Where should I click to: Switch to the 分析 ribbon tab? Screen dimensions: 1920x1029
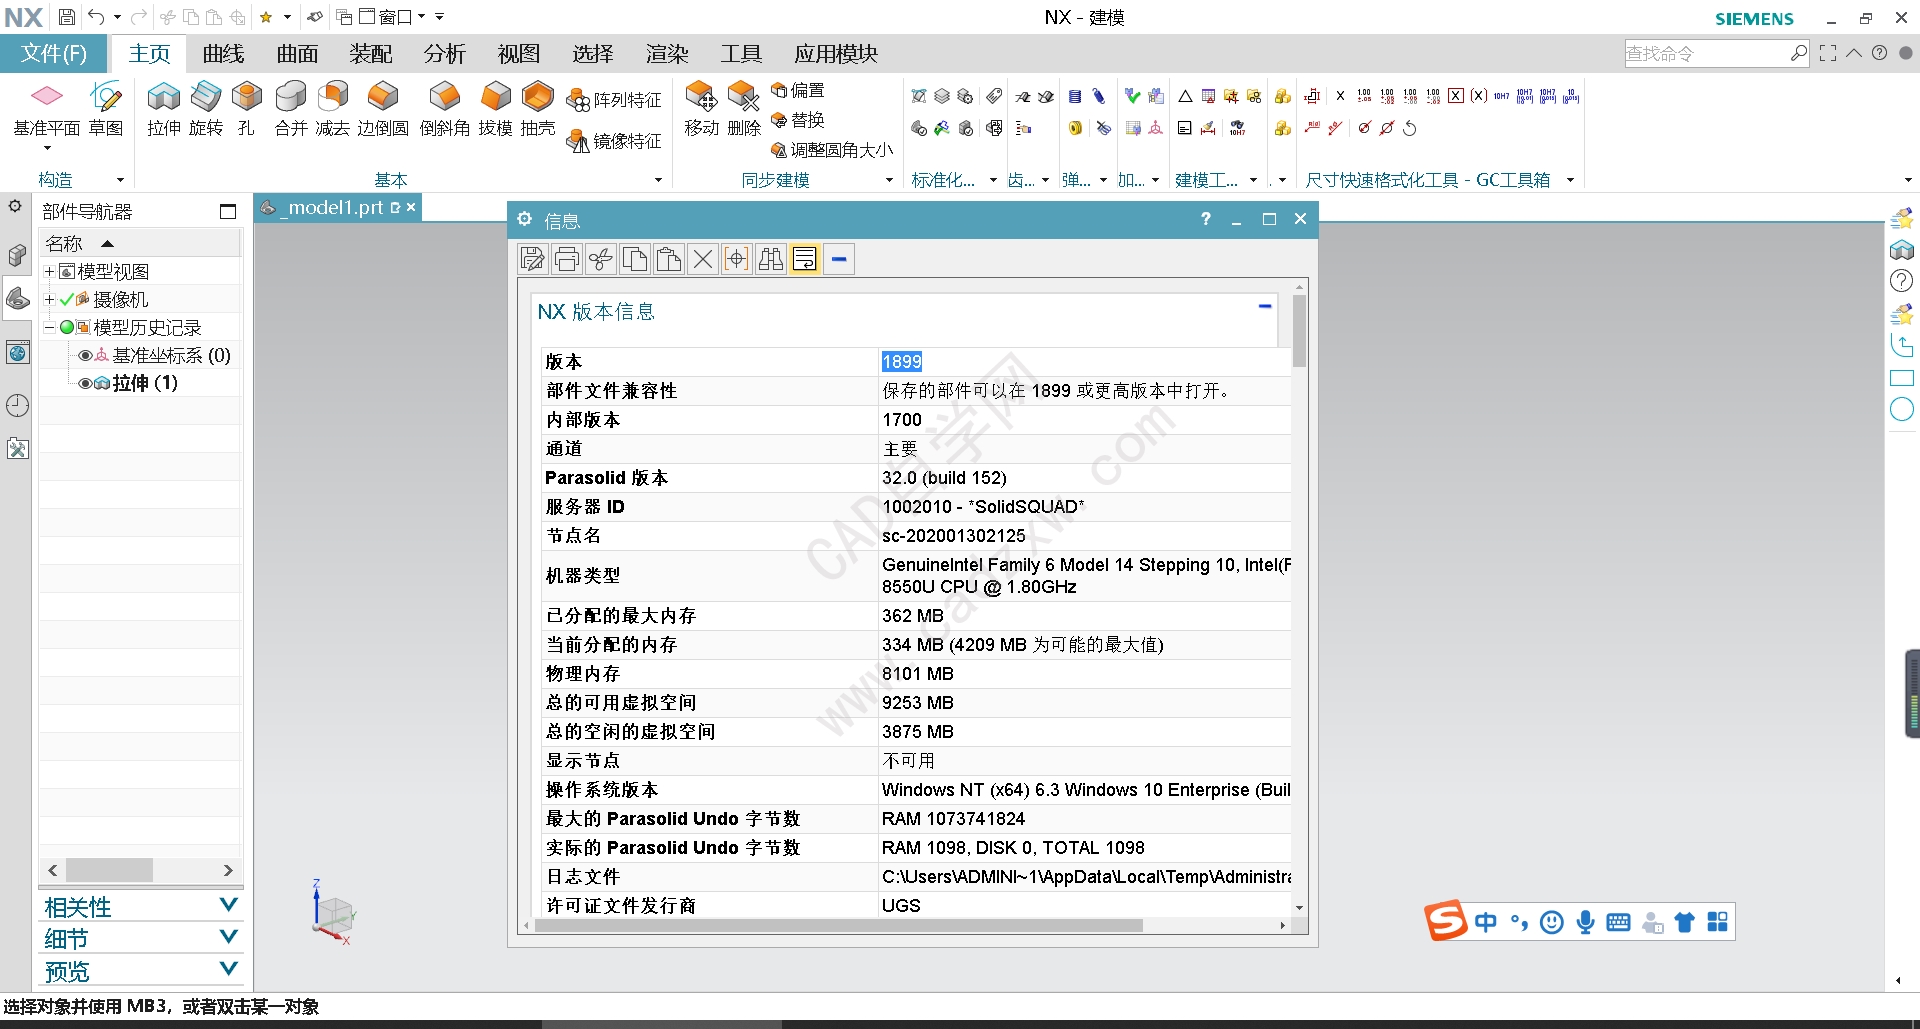pos(445,54)
